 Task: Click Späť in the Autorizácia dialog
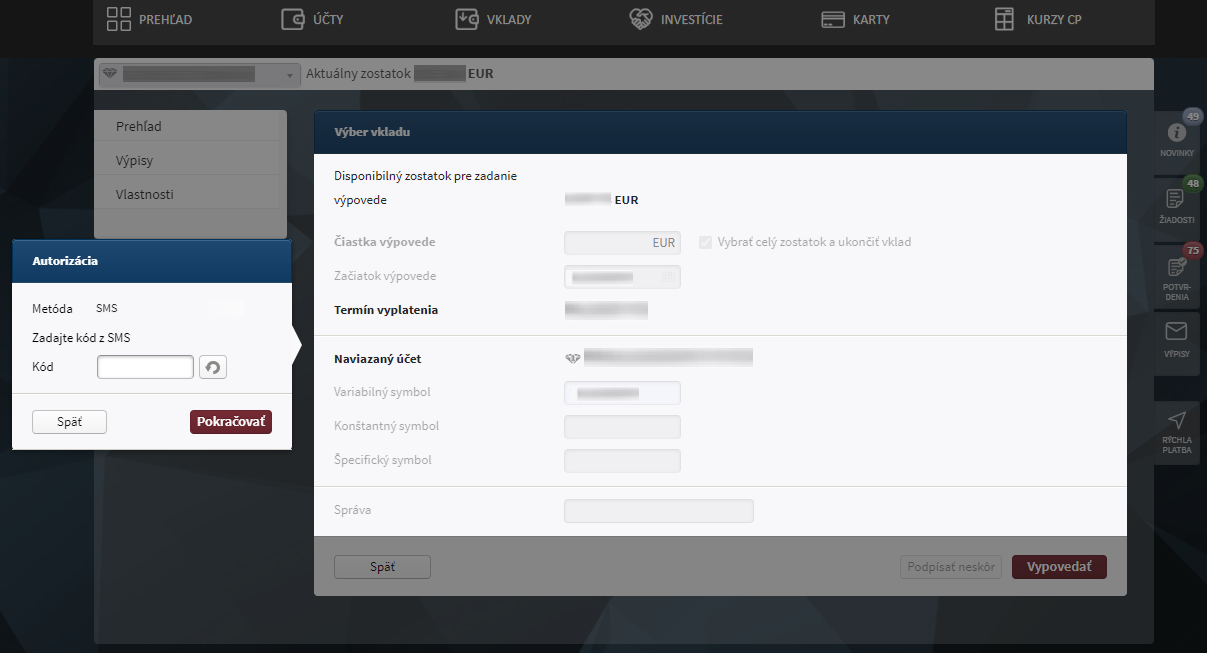pyautogui.click(x=69, y=422)
